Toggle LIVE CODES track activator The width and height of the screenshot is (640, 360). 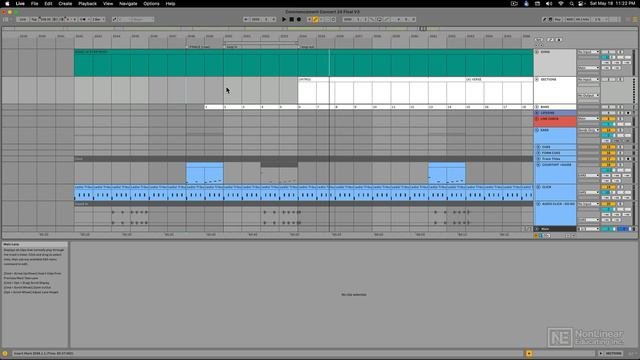tap(608, 119)
